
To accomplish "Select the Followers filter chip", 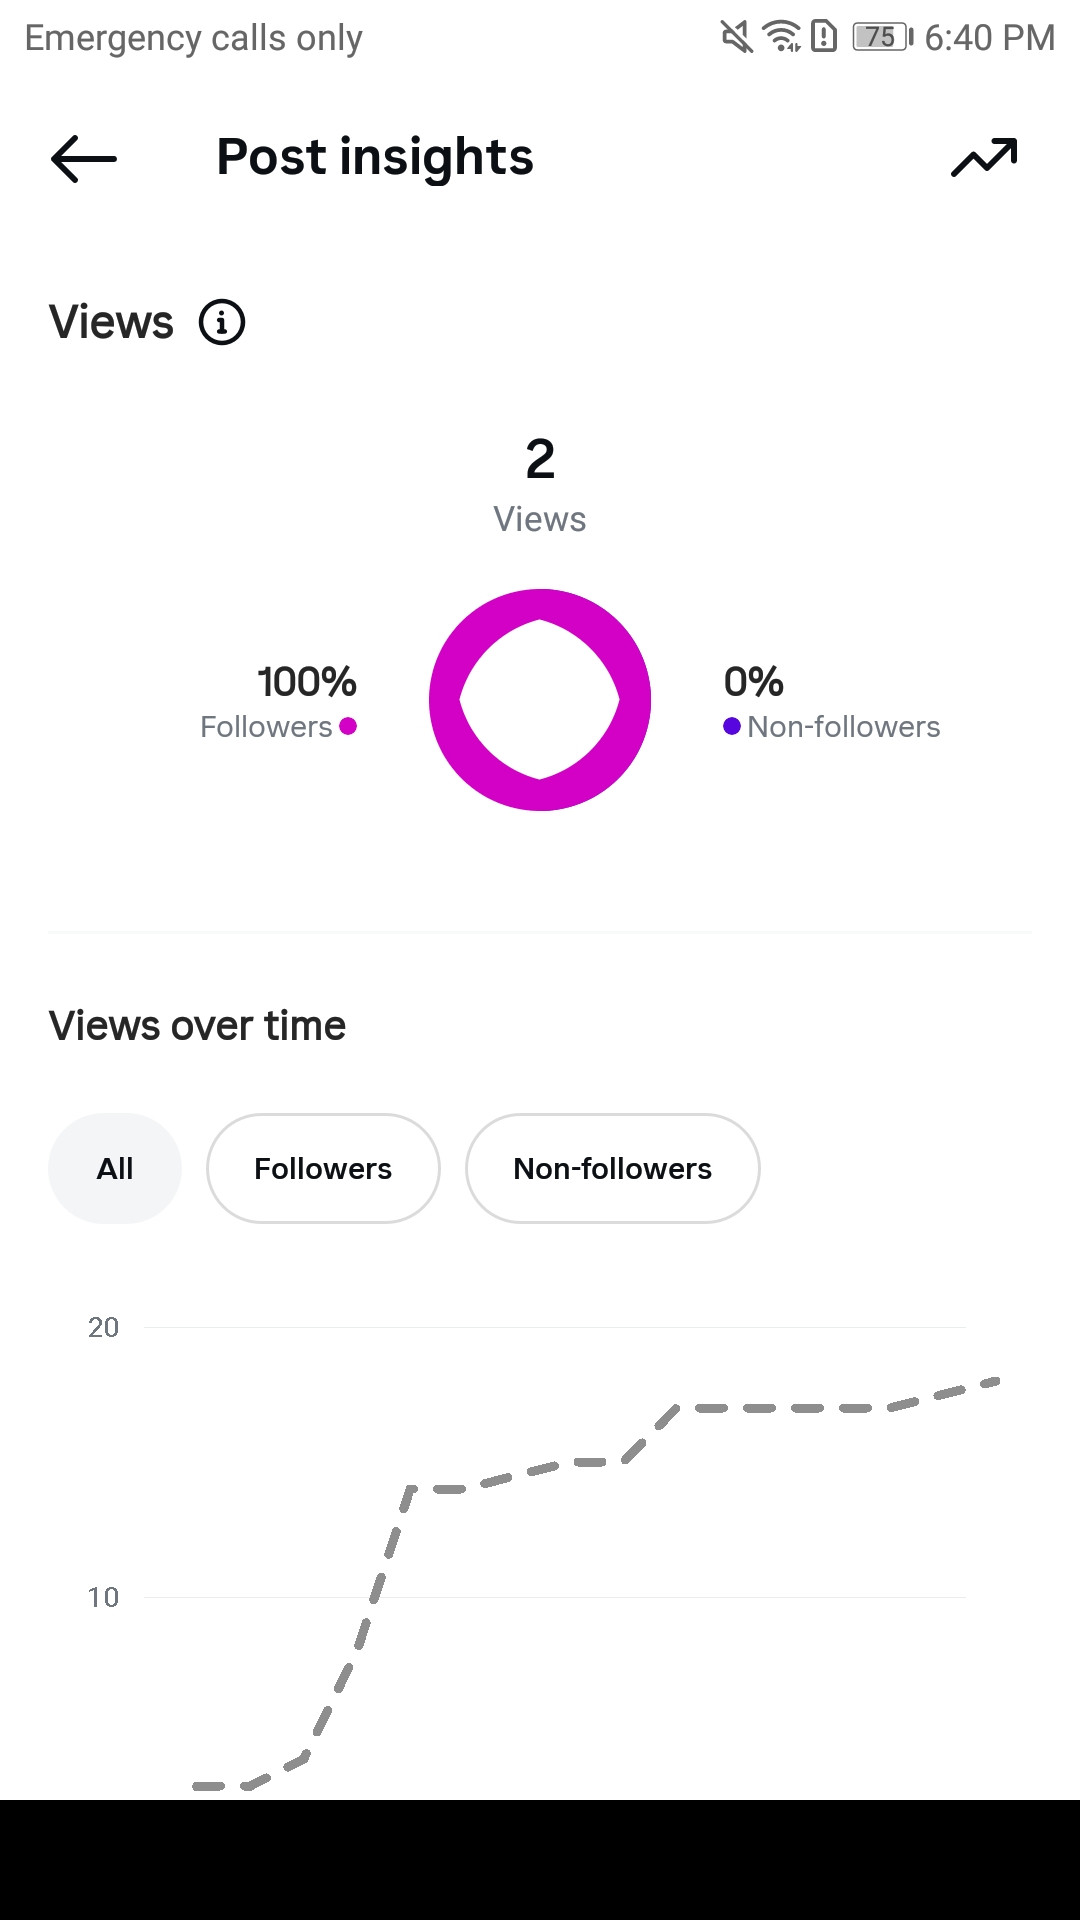I will [323, 1168].
